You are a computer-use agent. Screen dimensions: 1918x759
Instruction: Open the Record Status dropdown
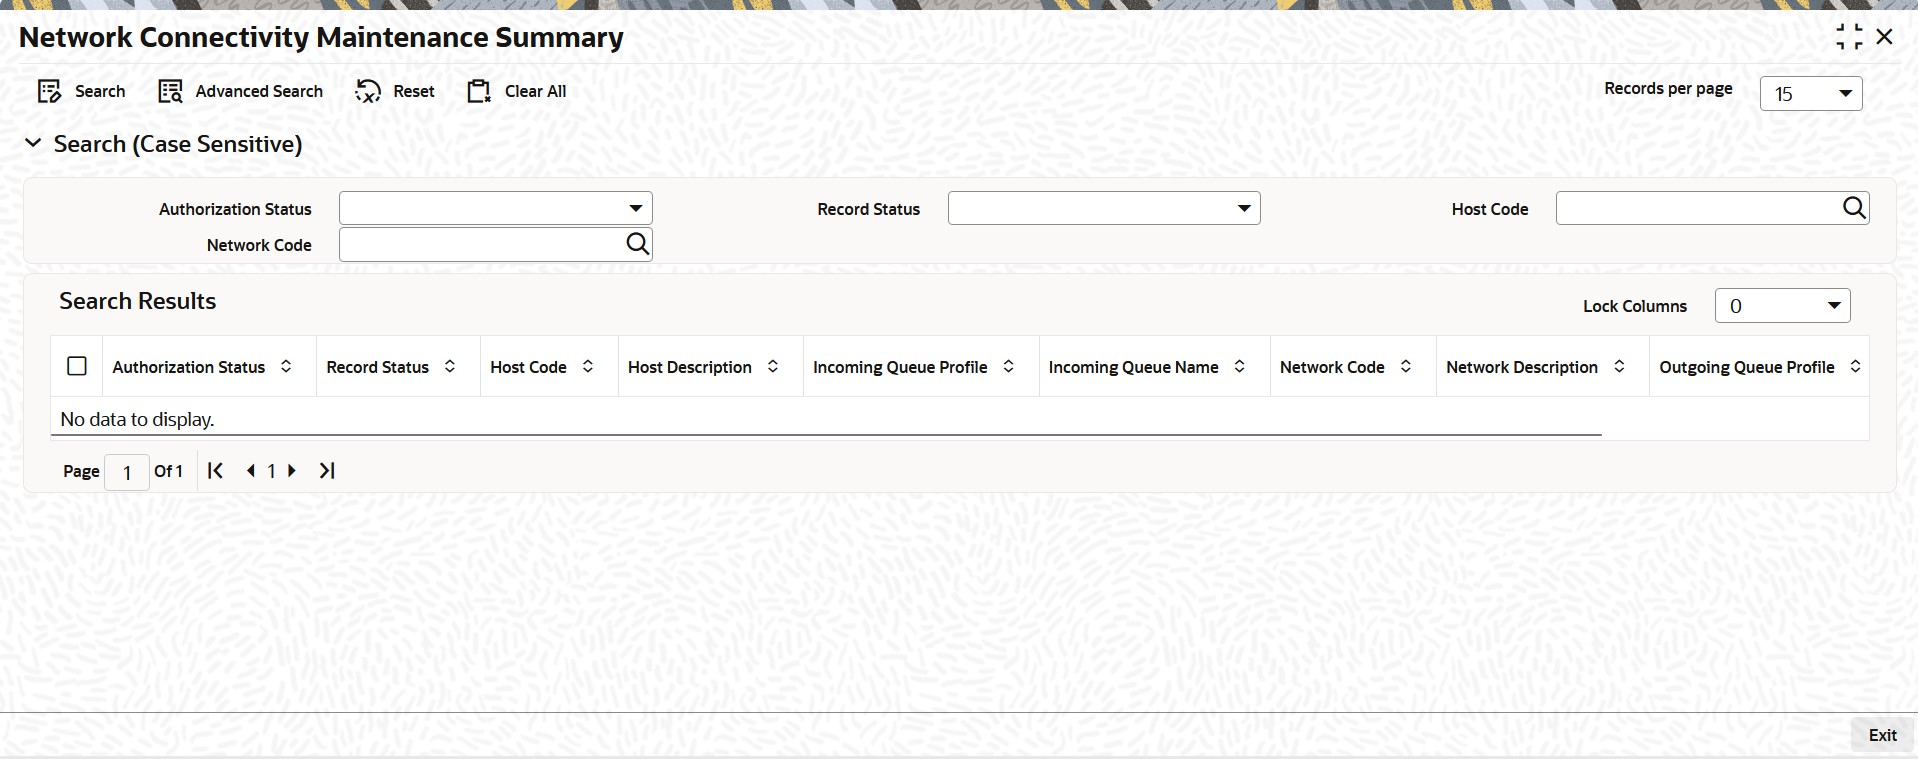(x=1104, y=208)
